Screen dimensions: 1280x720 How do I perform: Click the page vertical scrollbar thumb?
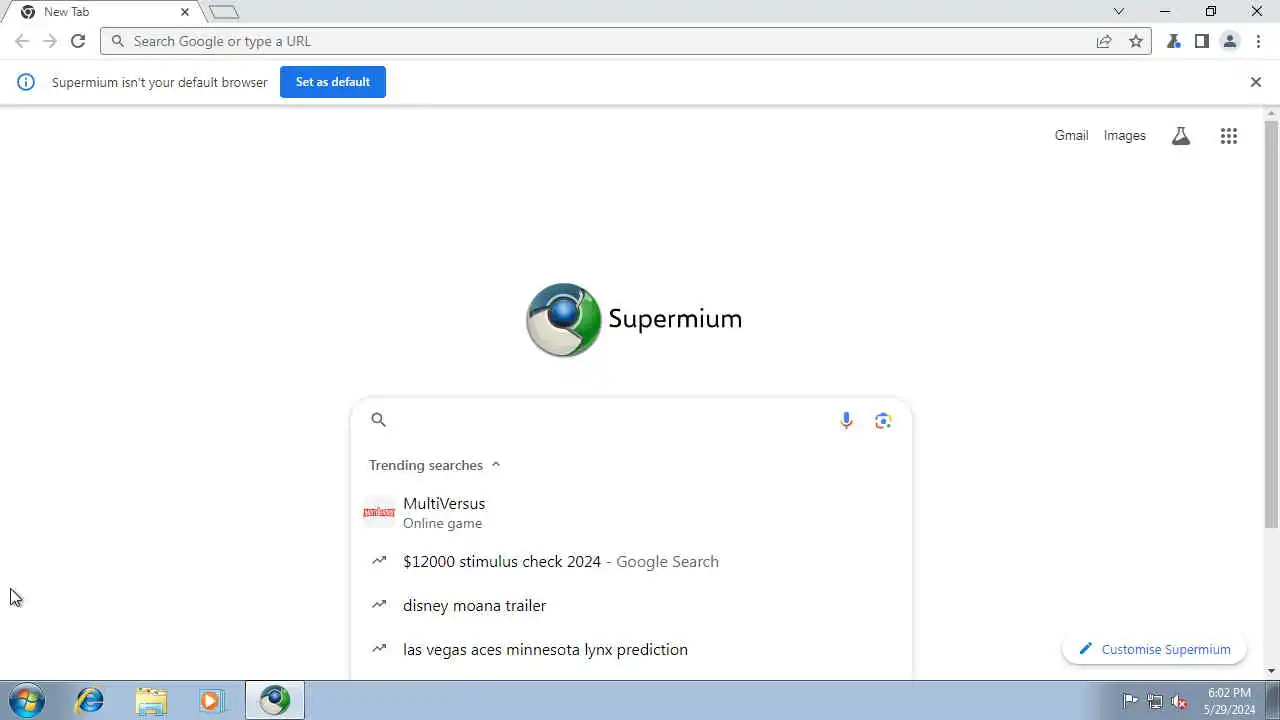tap(1272, 325)
